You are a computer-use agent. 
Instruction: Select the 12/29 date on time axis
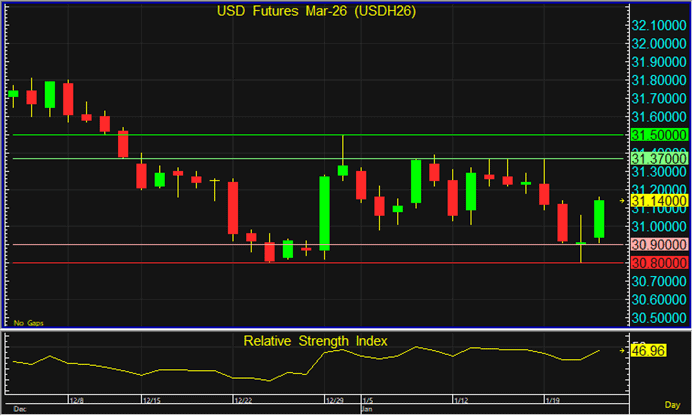[335, 401]
